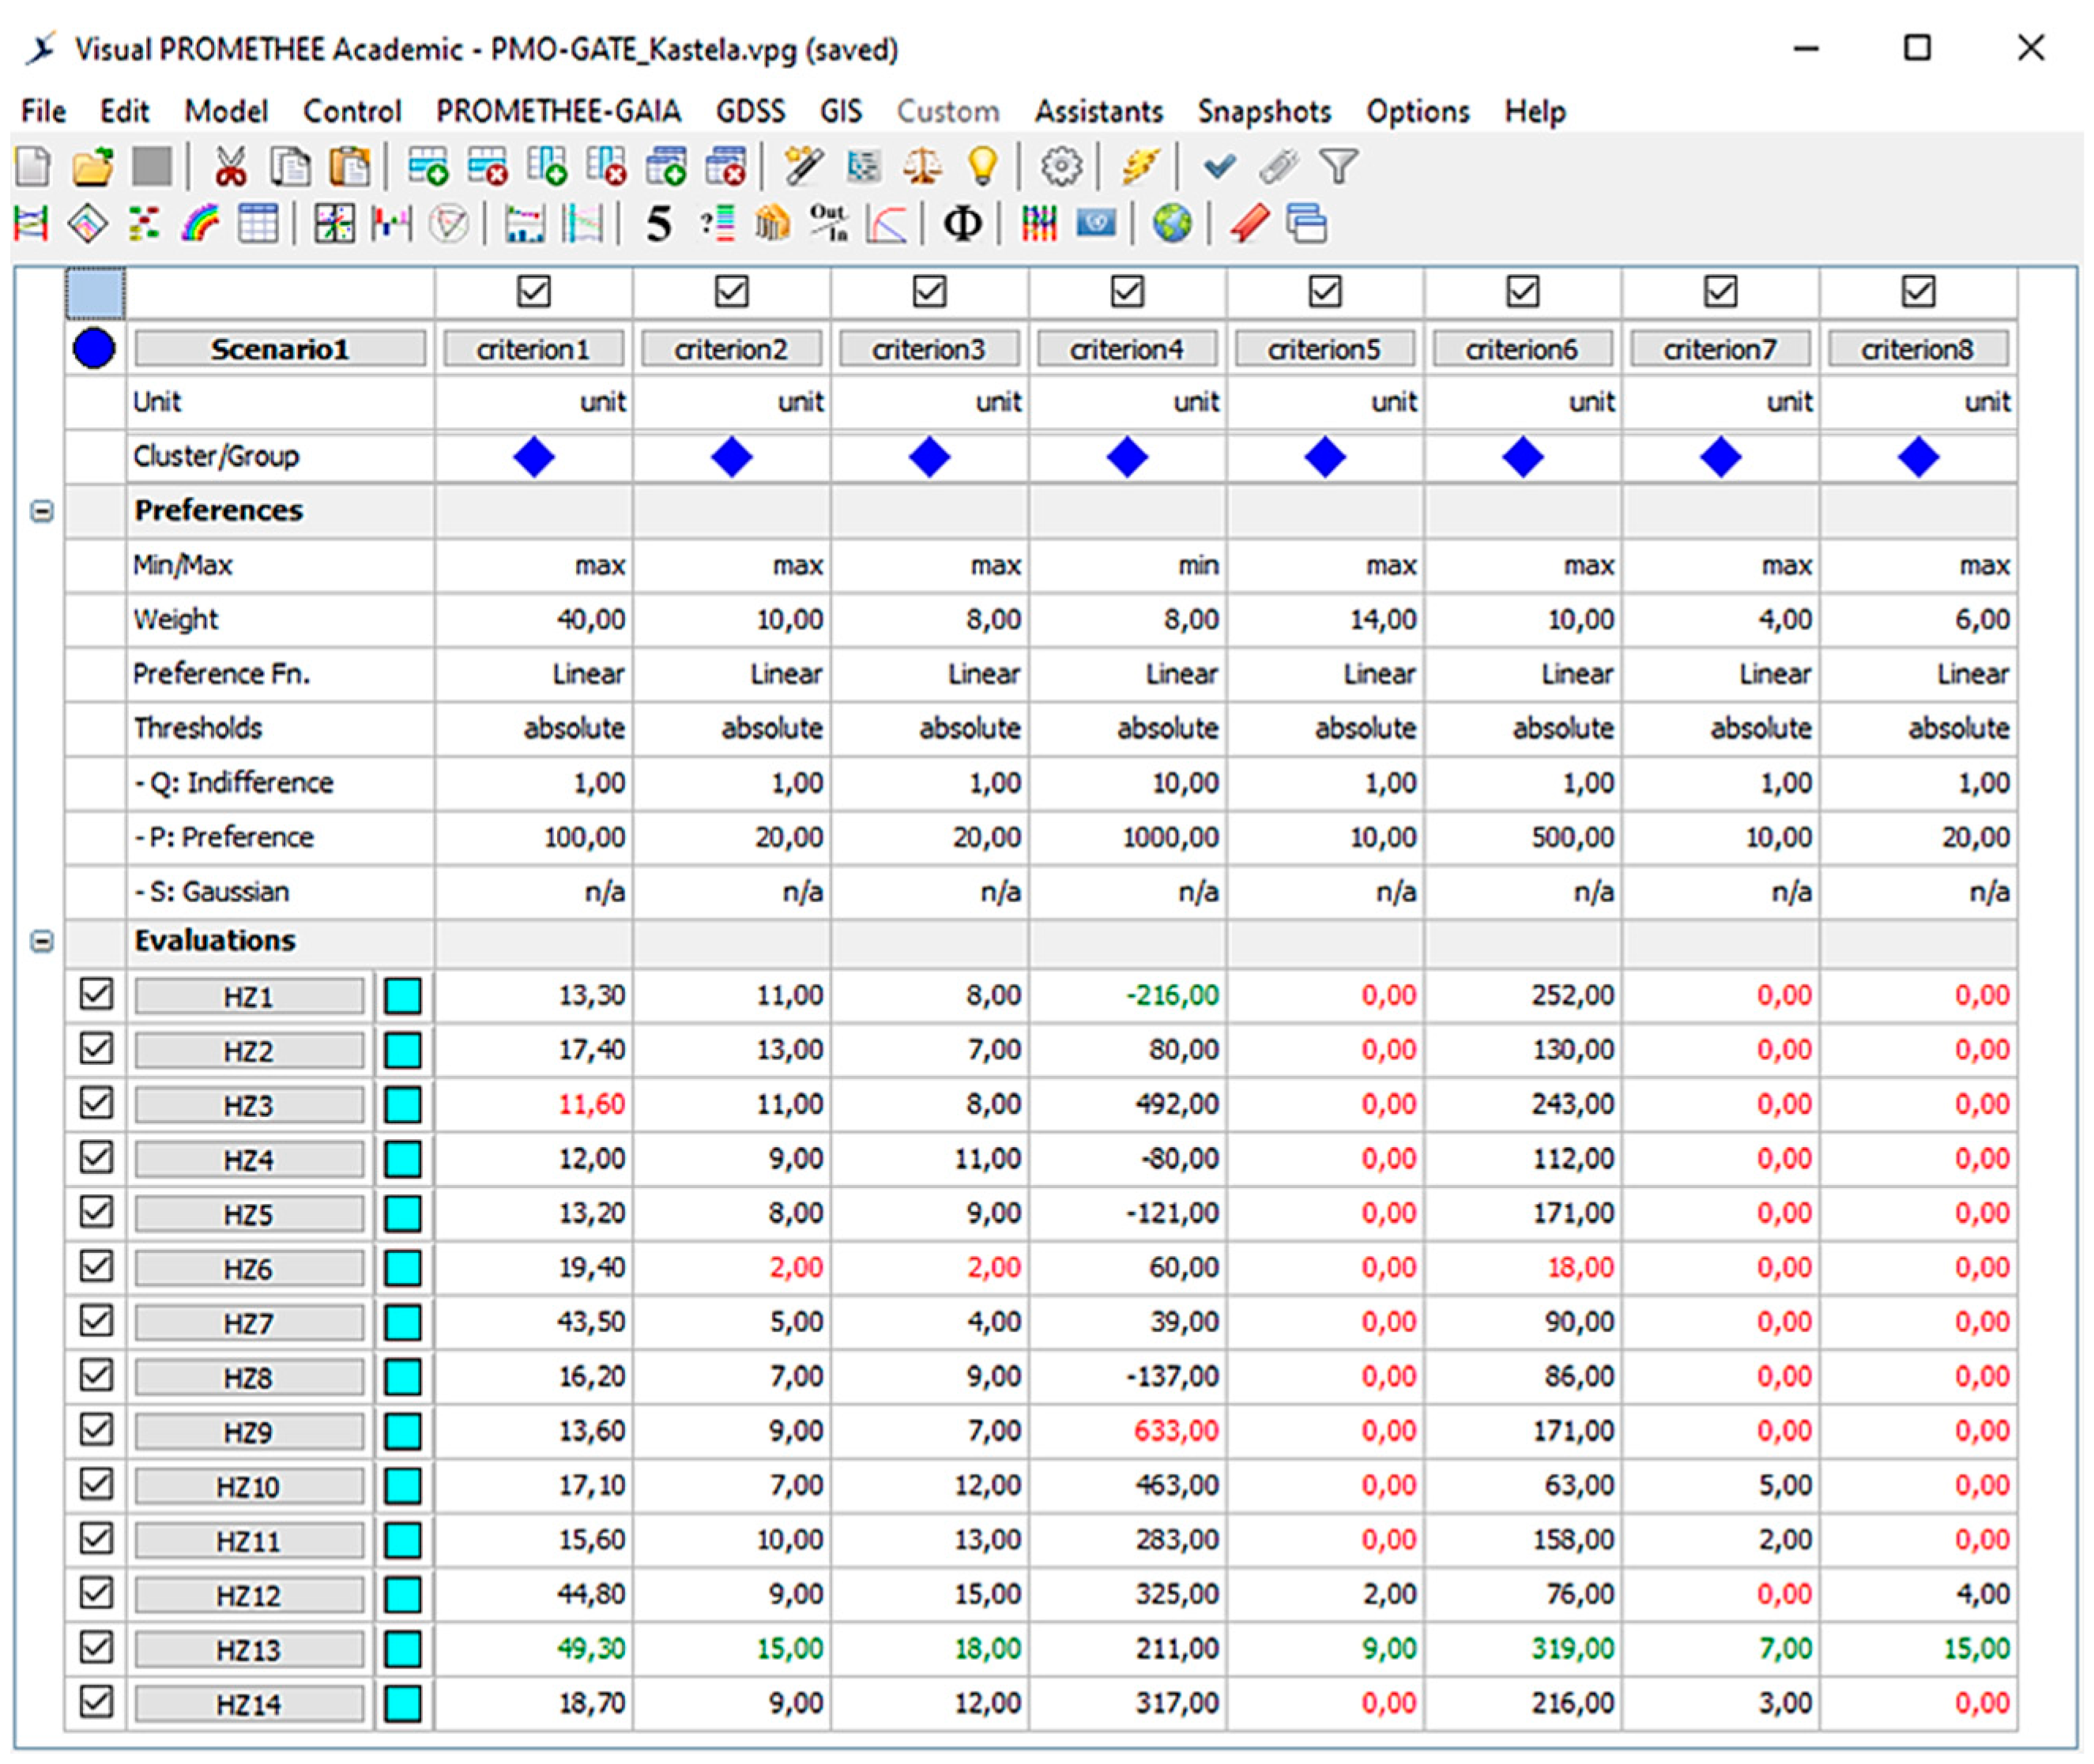Disable the criterion8 column checkbox

[1918, 292]
